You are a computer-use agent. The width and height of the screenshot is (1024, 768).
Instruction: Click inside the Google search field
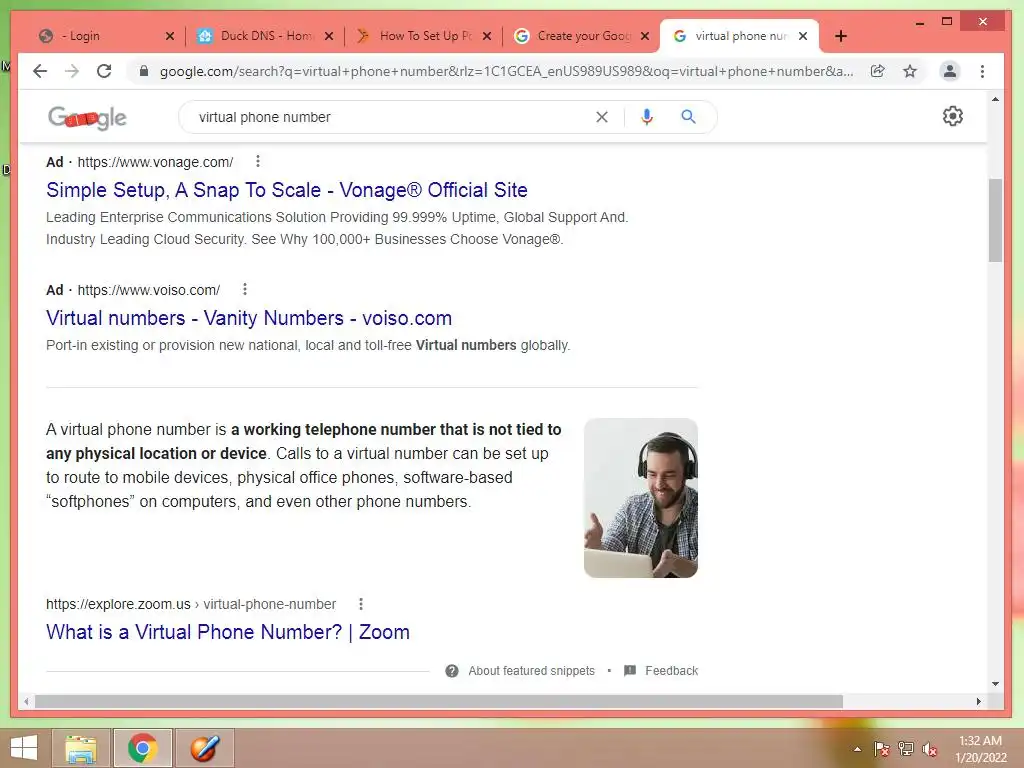392,117
